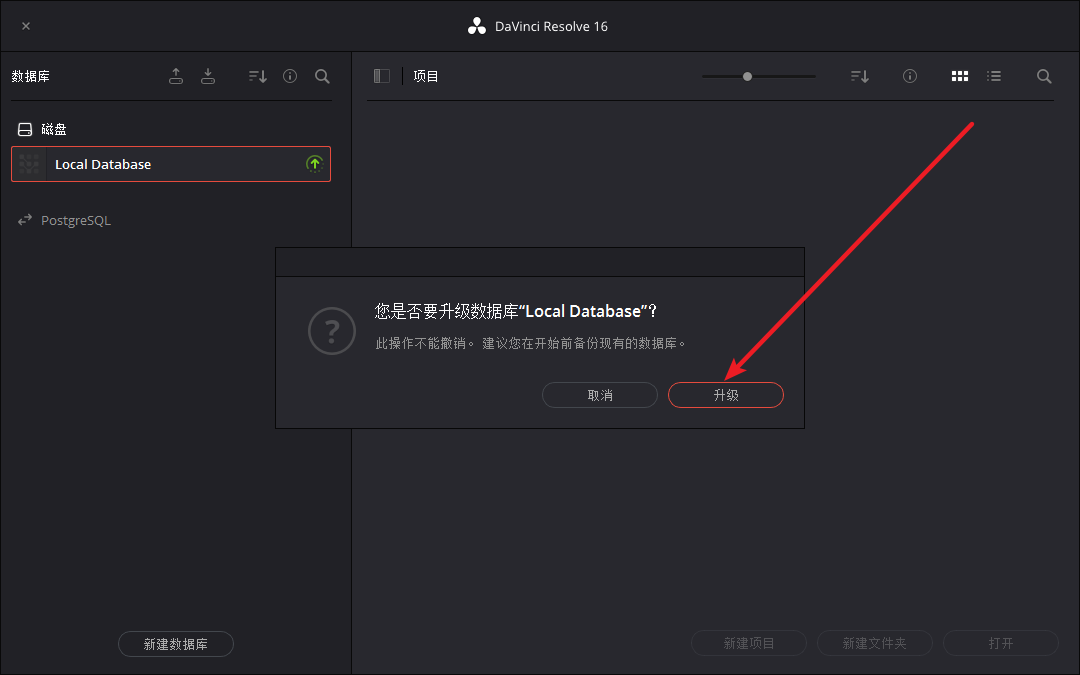Click the Local Database thumbnail icon
The height and width of the screenshot is (675, 1080).
[x=29, y=164]
